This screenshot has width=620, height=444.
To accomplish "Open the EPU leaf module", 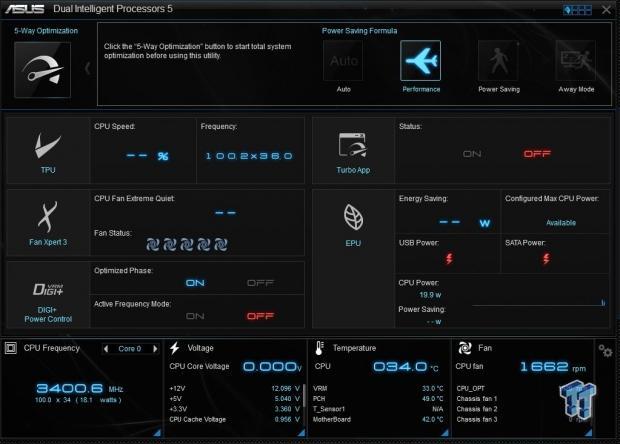I will 353,259.
